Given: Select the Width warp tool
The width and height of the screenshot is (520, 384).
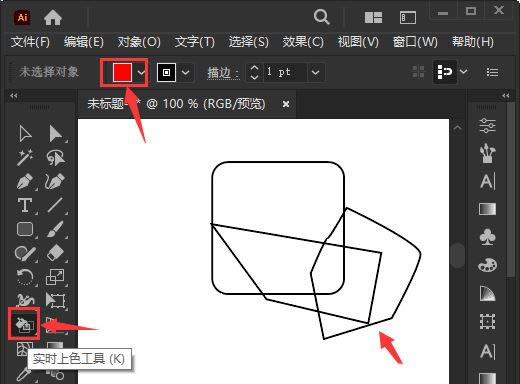Looking at the screenshot, I should 25,300.
